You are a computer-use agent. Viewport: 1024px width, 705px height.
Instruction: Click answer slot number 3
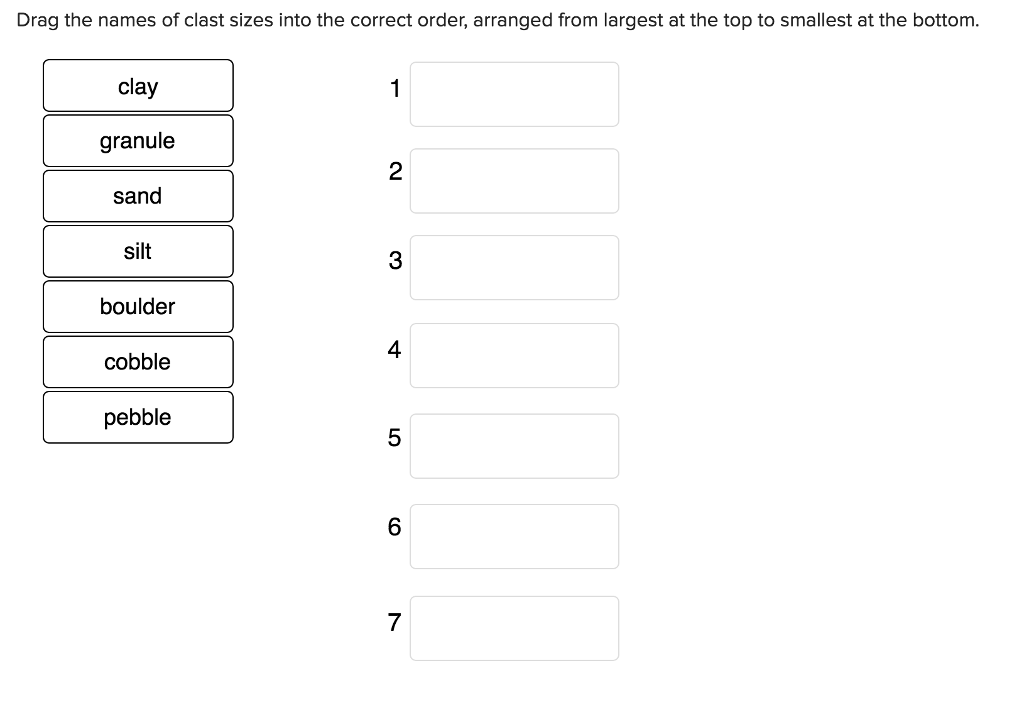click(x=514, y=267)
